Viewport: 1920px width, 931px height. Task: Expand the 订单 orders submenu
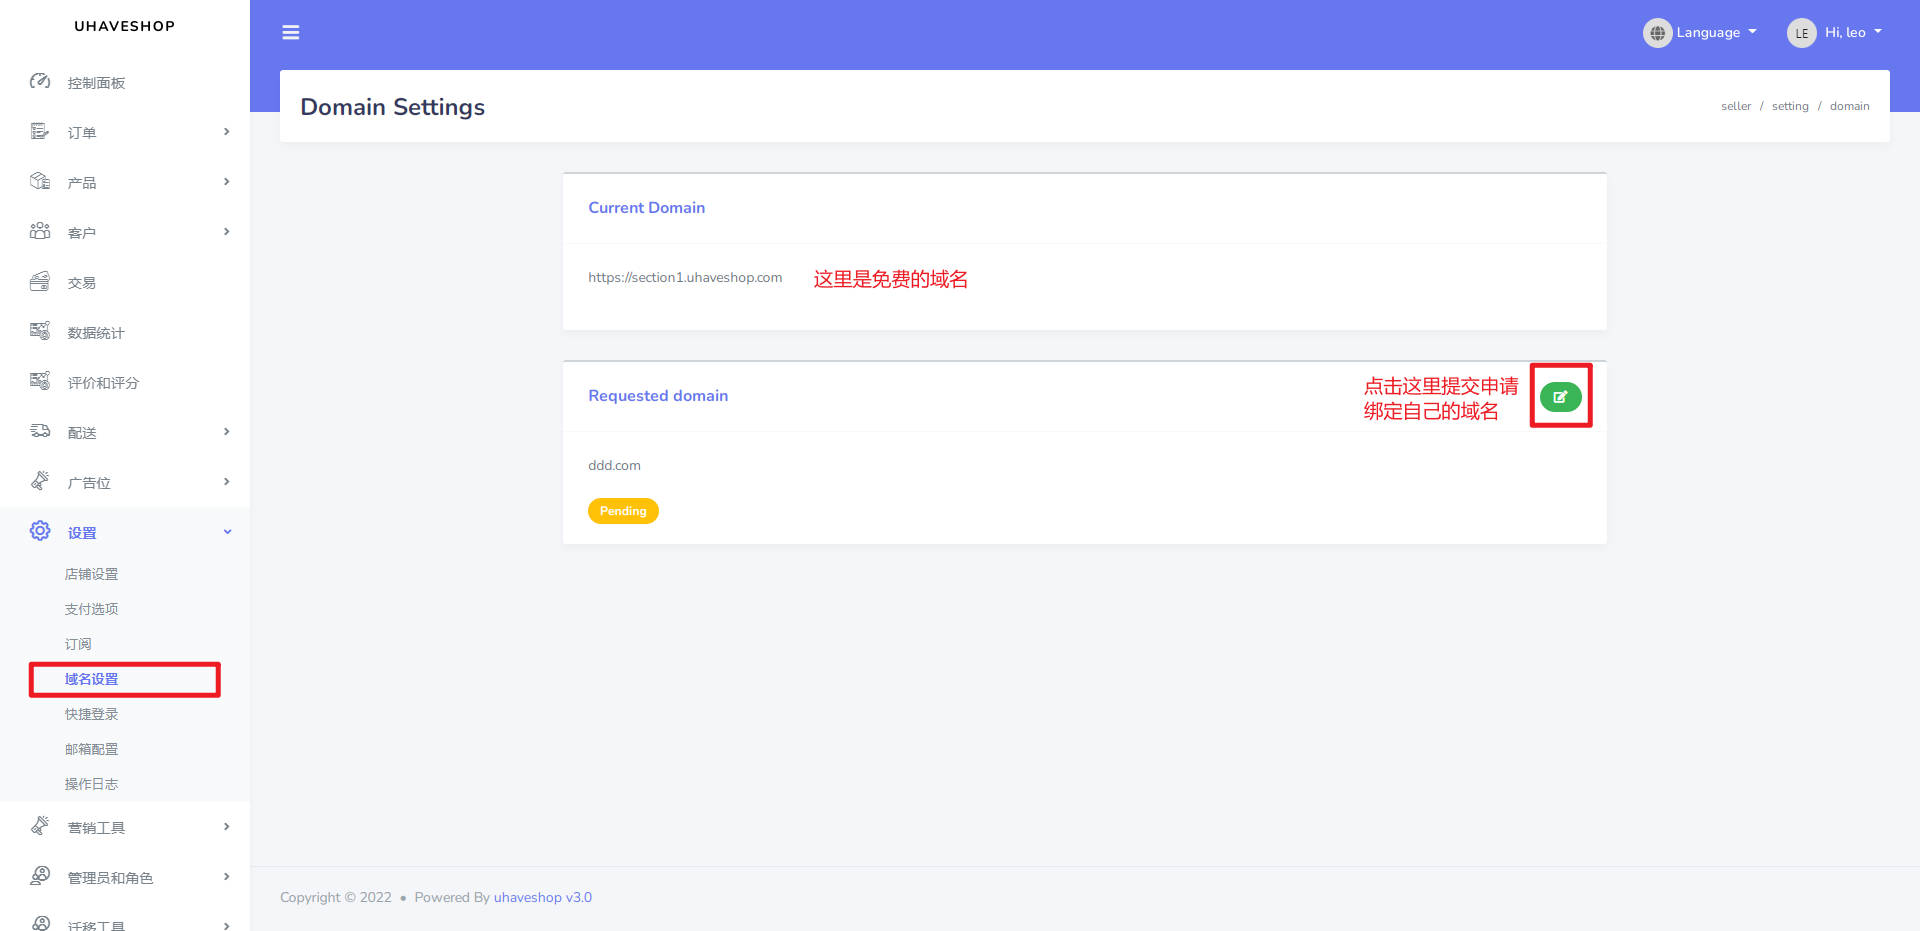[x=227, y=132]
